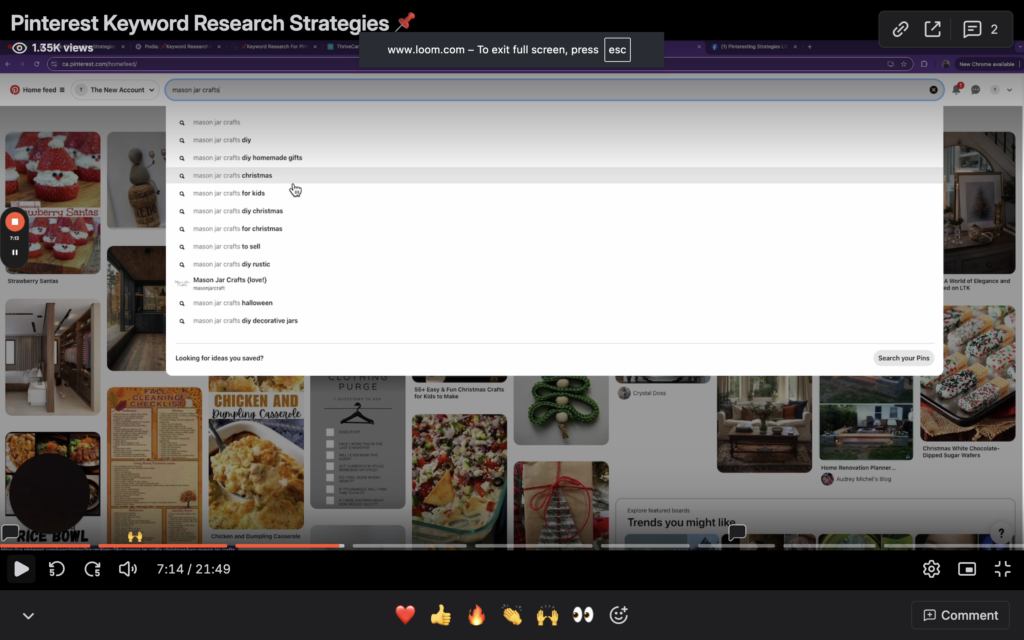Open video in new tab icon

tap(933, 29)
